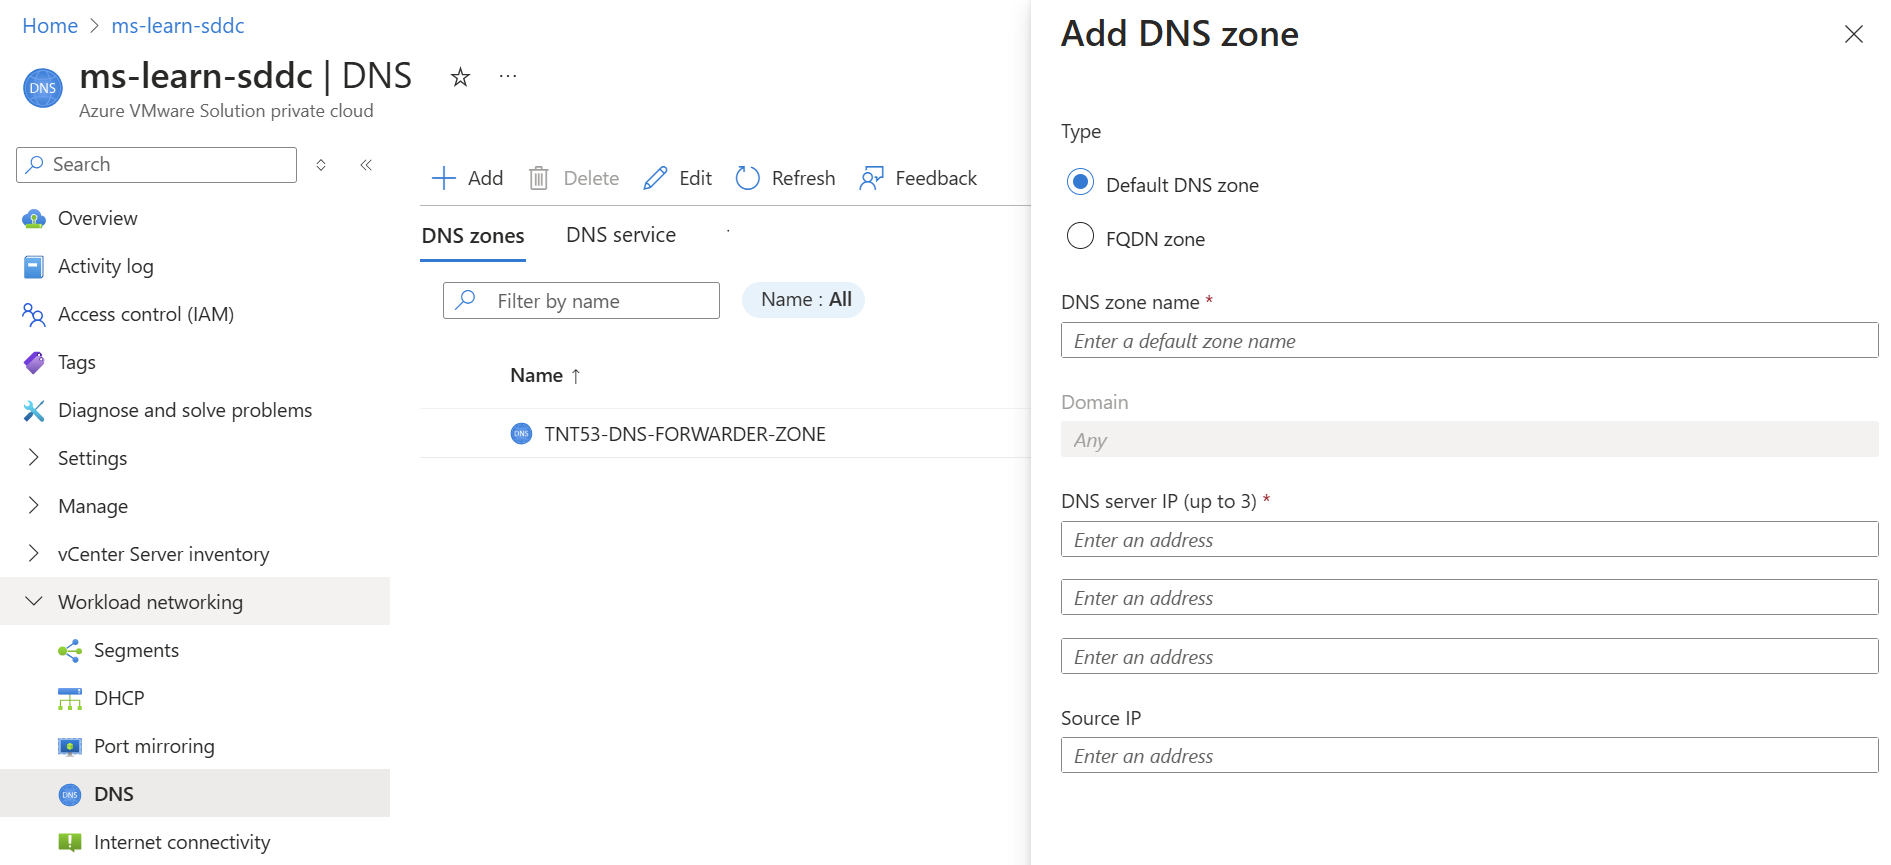Open Internet connectivity item
Screen dimensions: 1891x865
pyautogui.click(x=182, y=842)
